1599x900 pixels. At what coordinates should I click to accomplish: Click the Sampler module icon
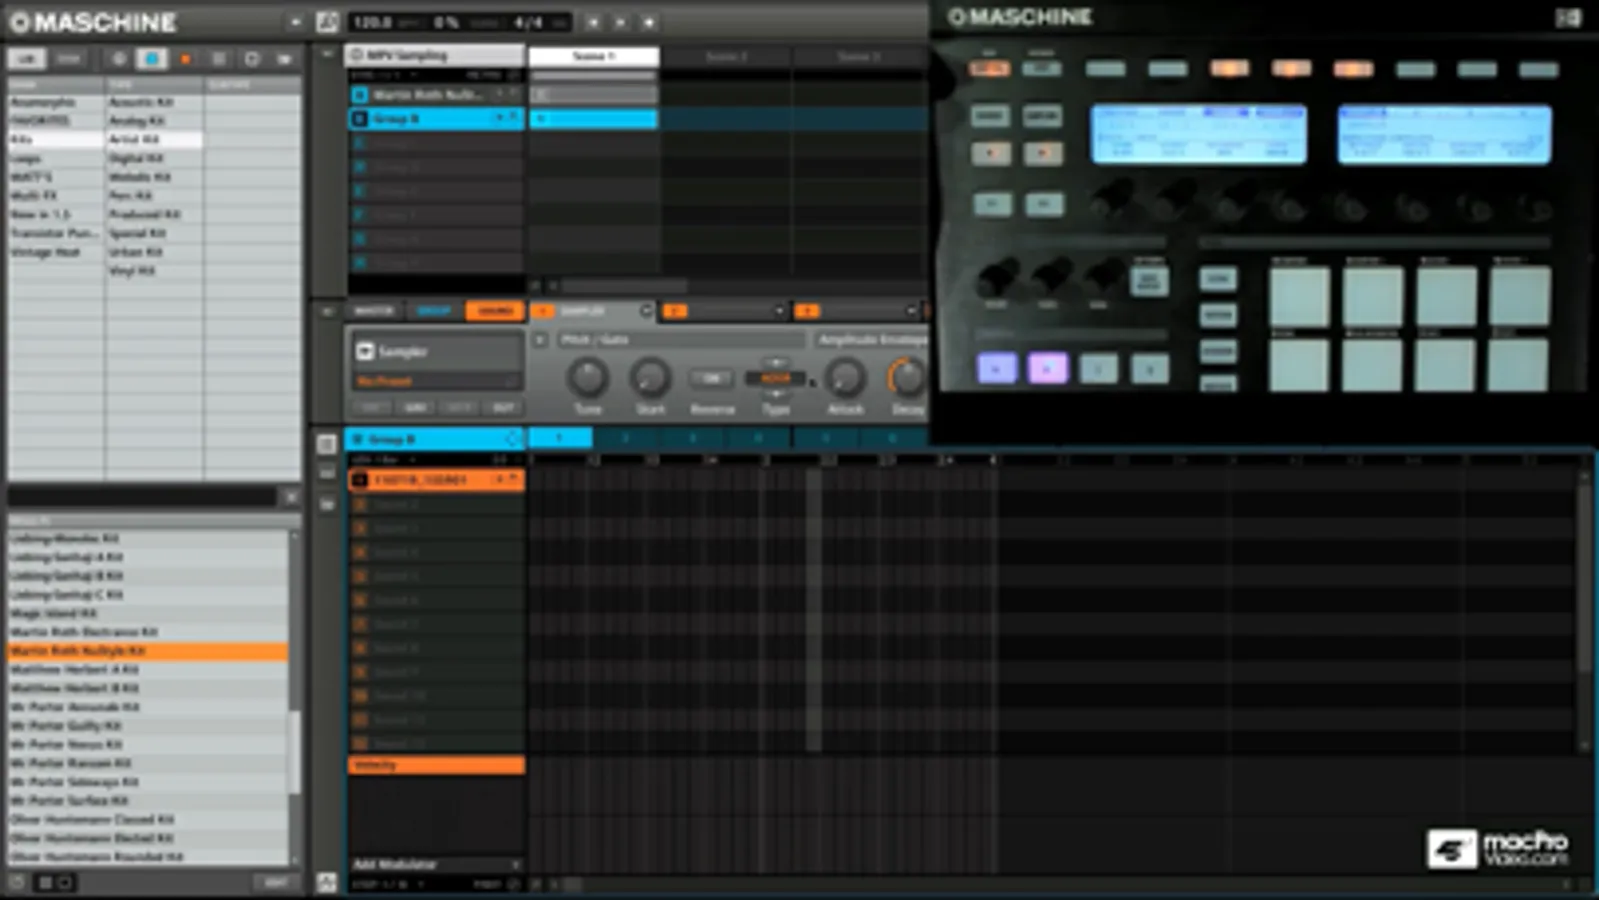pos(365,351)
